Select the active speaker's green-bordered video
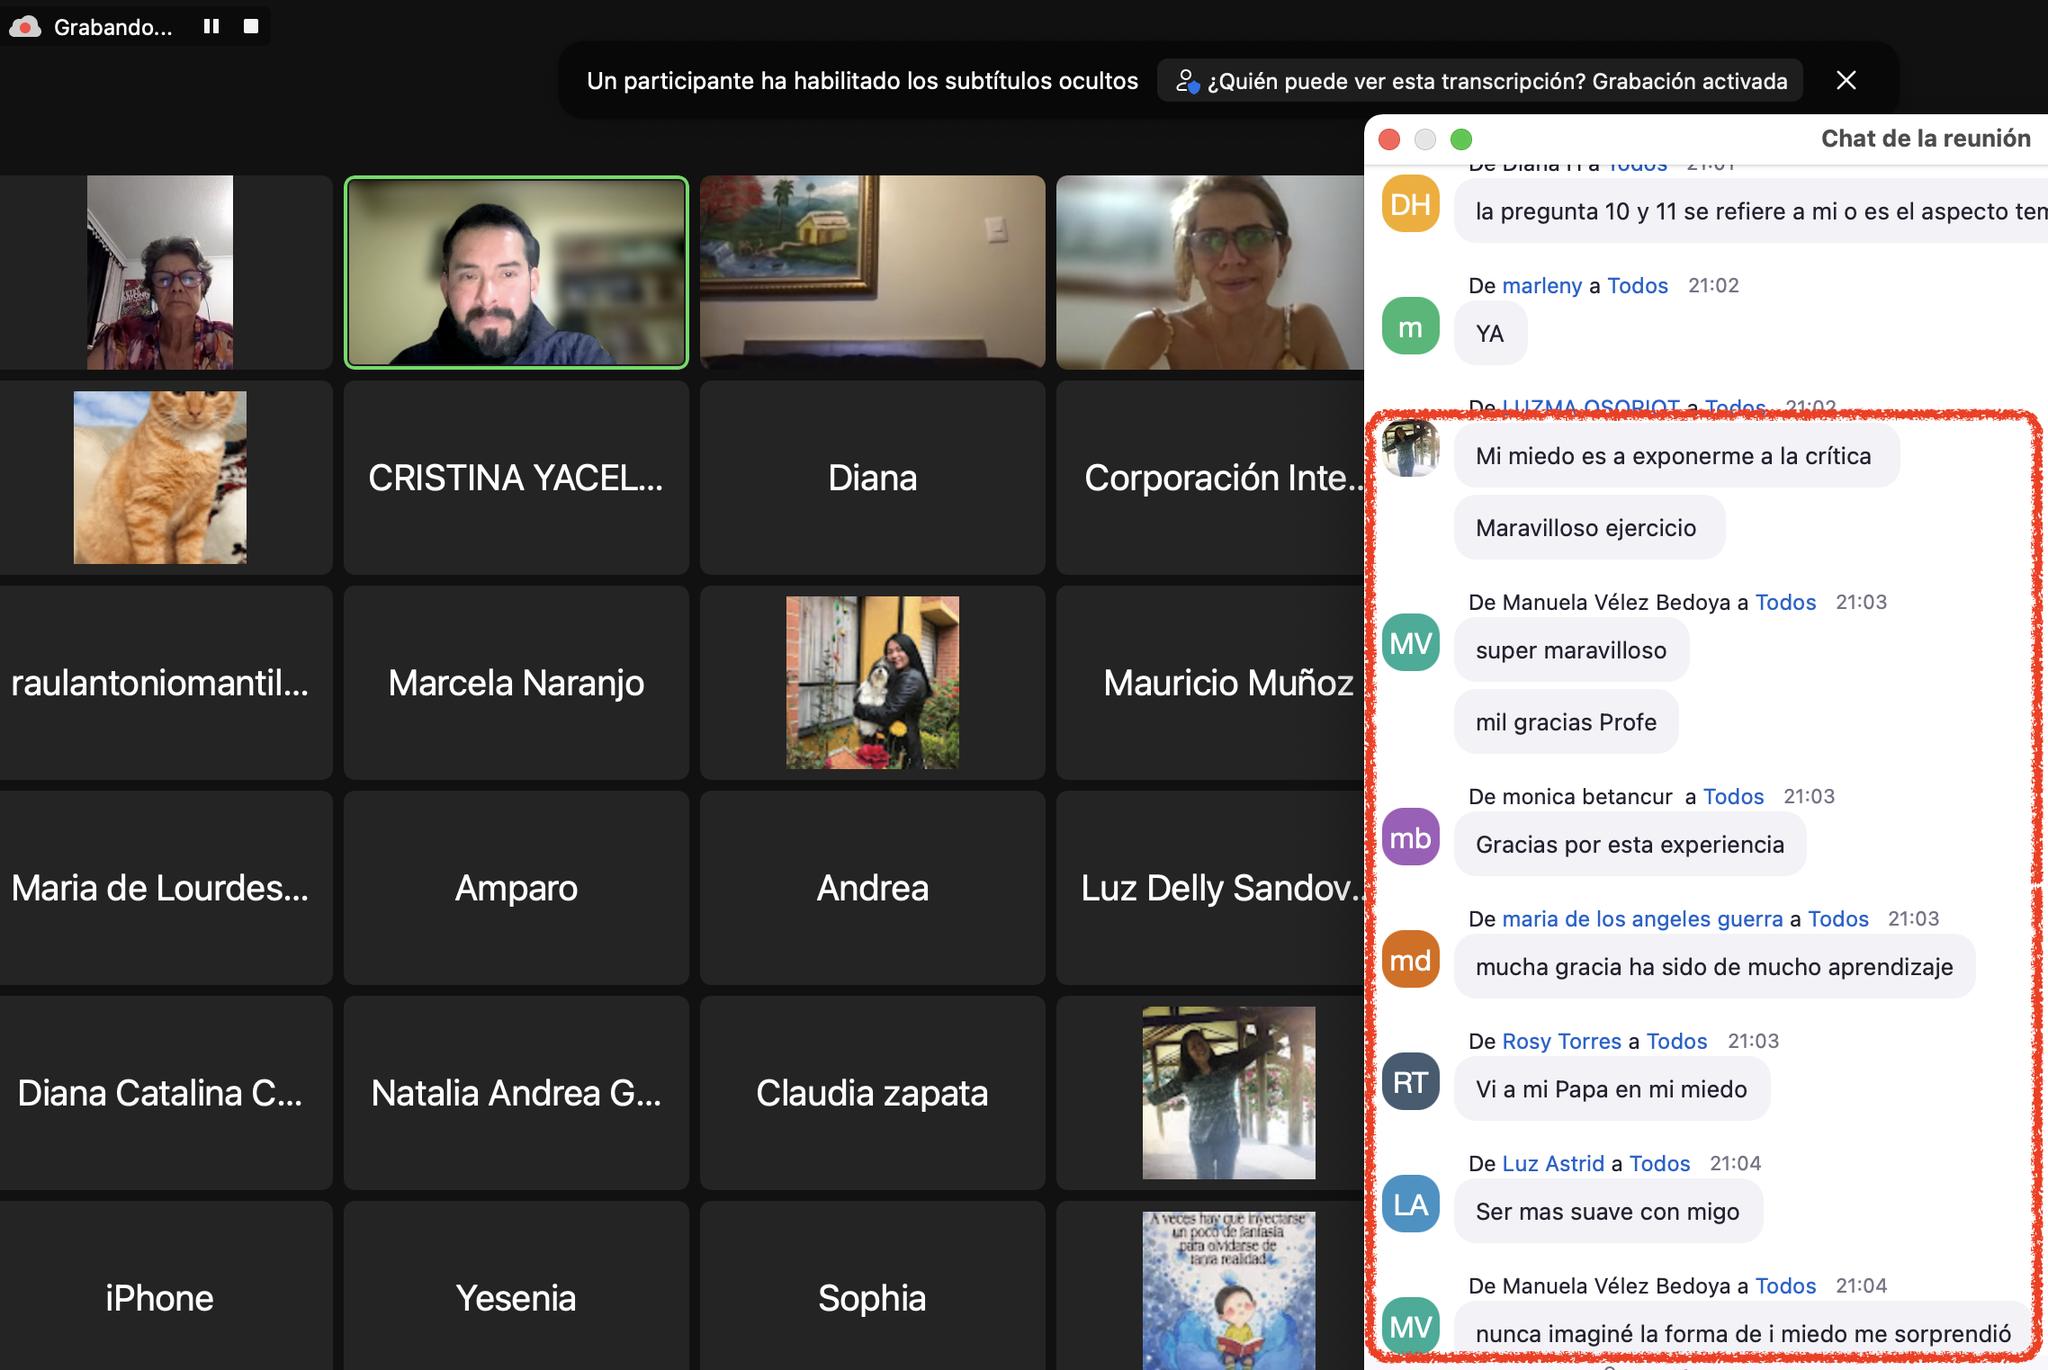 tap(516, 272)
